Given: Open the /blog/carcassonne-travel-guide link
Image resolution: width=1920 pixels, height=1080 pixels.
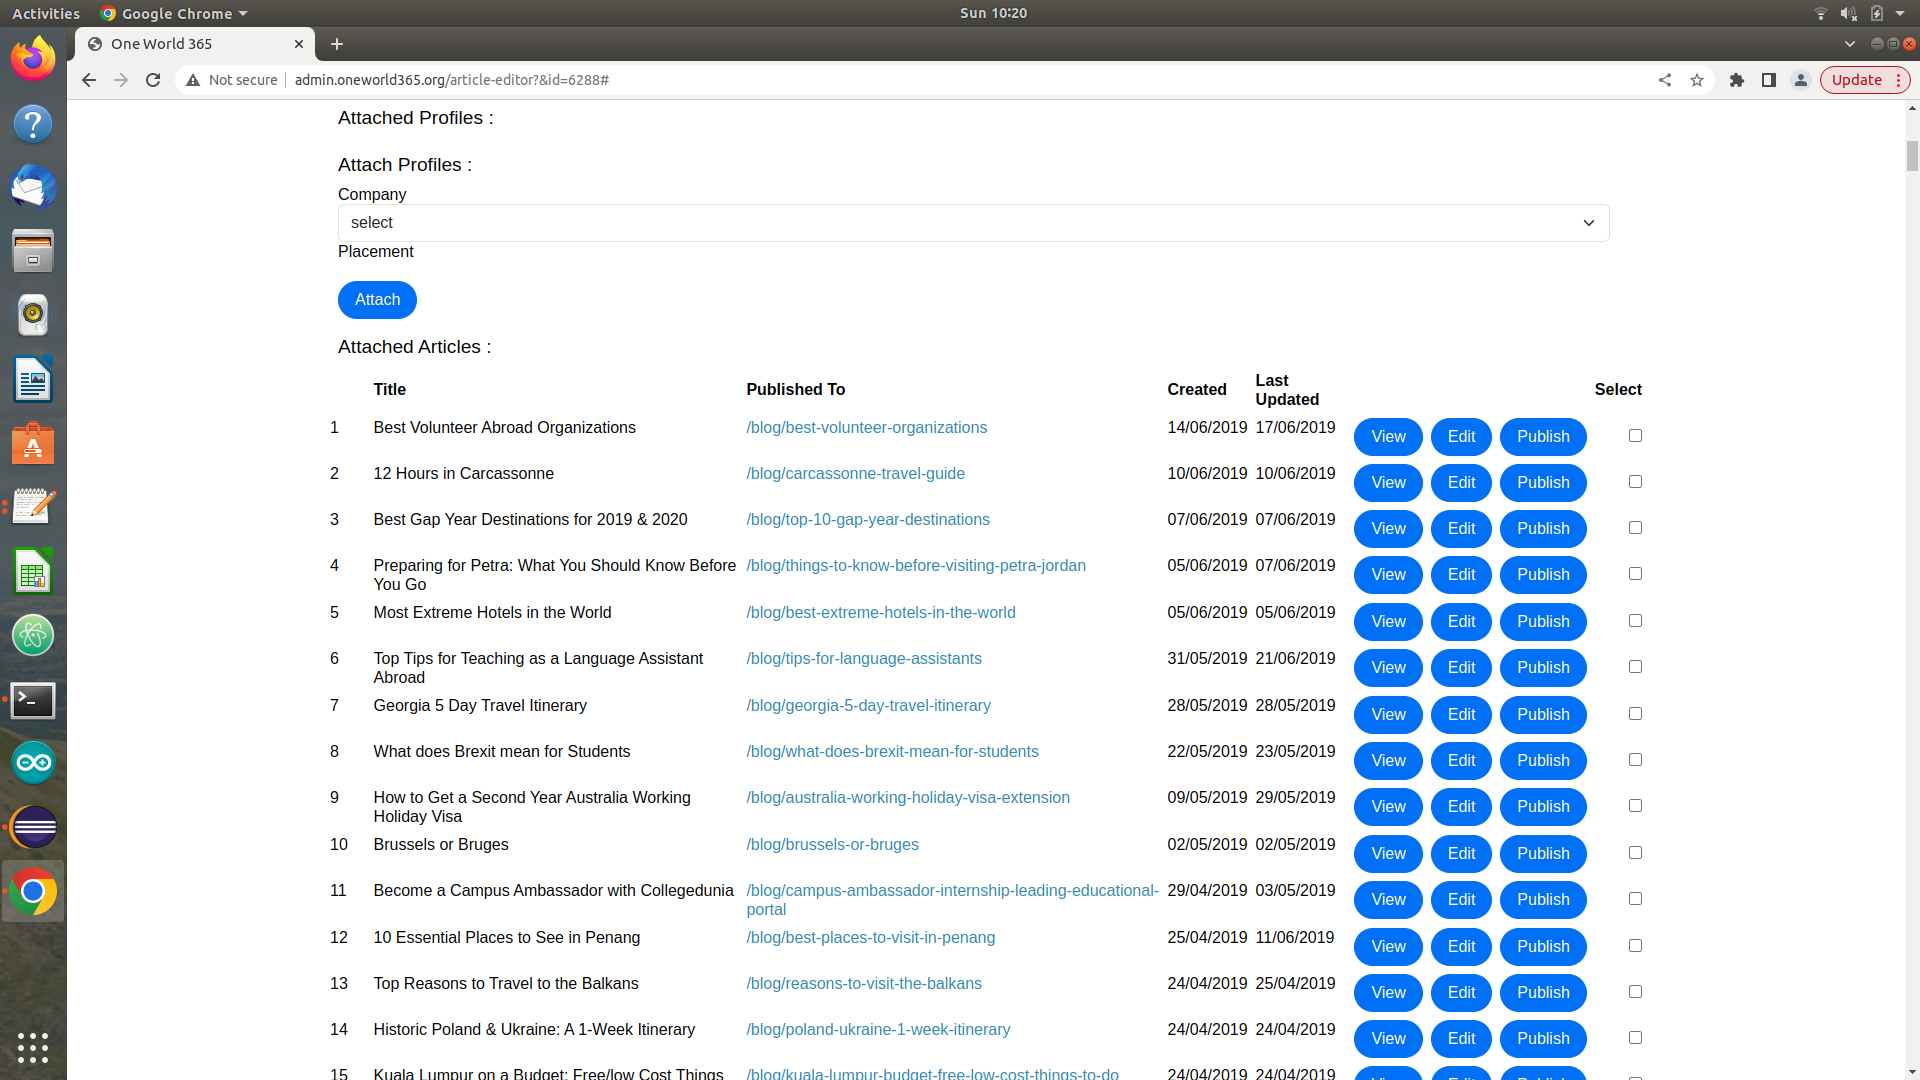Looking at the screenshot, I should click(855, 474).
